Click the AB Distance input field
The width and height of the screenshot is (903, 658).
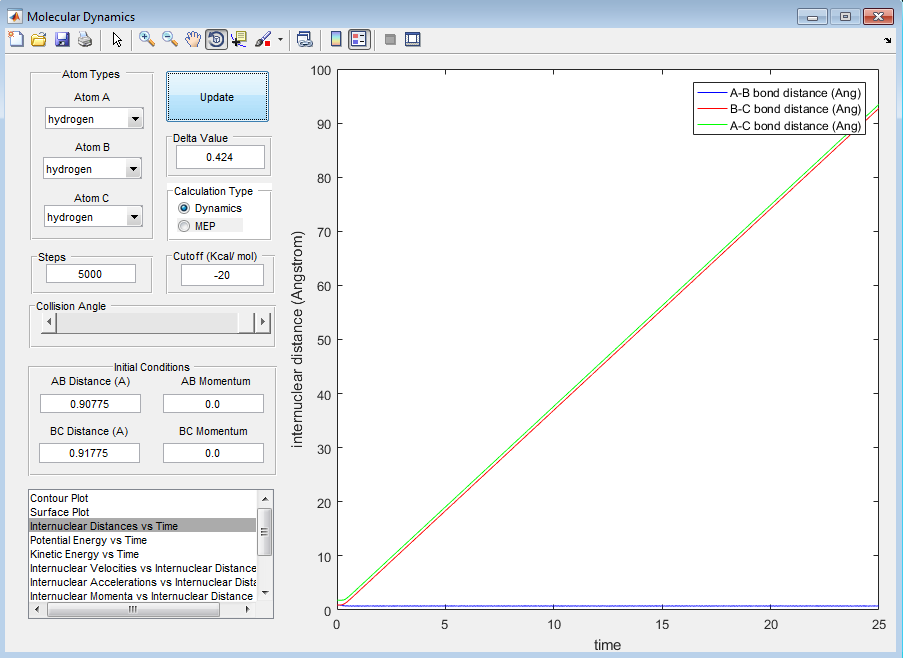[x=90, y=403]
